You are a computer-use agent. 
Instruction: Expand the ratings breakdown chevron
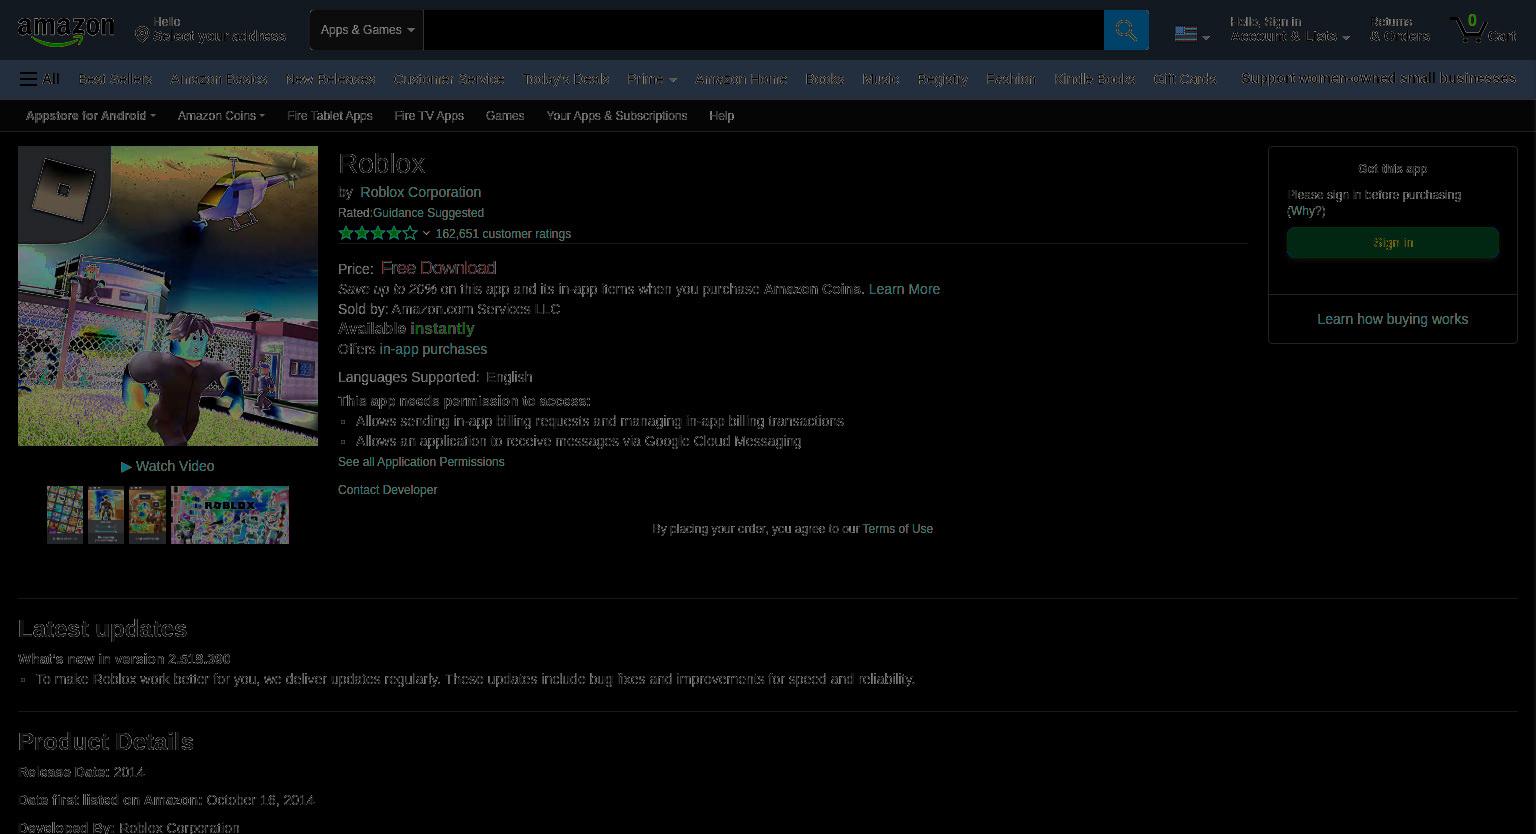pyautogui.click(x=426, y=234)
